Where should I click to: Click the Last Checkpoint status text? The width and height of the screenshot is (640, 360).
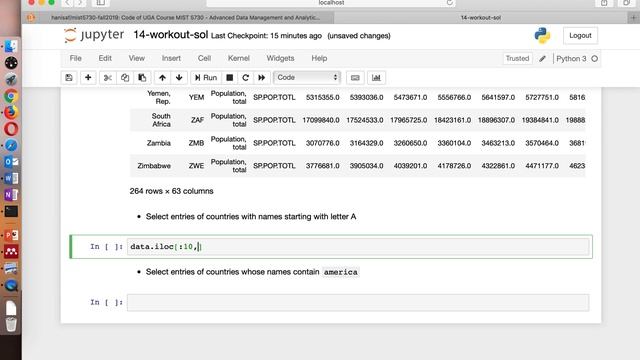tap(266, 36)
